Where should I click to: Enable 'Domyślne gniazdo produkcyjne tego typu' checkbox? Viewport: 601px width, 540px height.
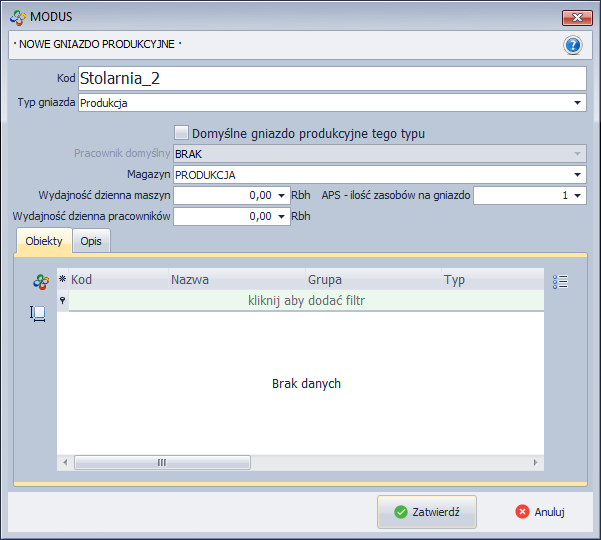coord(181,133)
